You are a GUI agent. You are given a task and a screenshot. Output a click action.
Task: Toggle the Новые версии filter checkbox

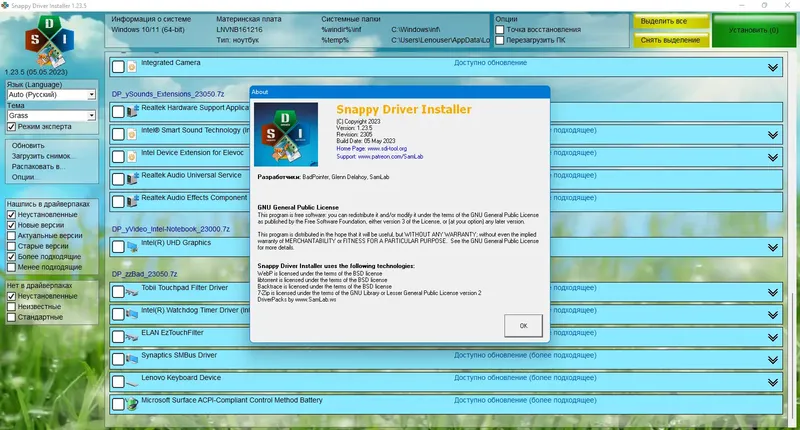tap(11, 225)
